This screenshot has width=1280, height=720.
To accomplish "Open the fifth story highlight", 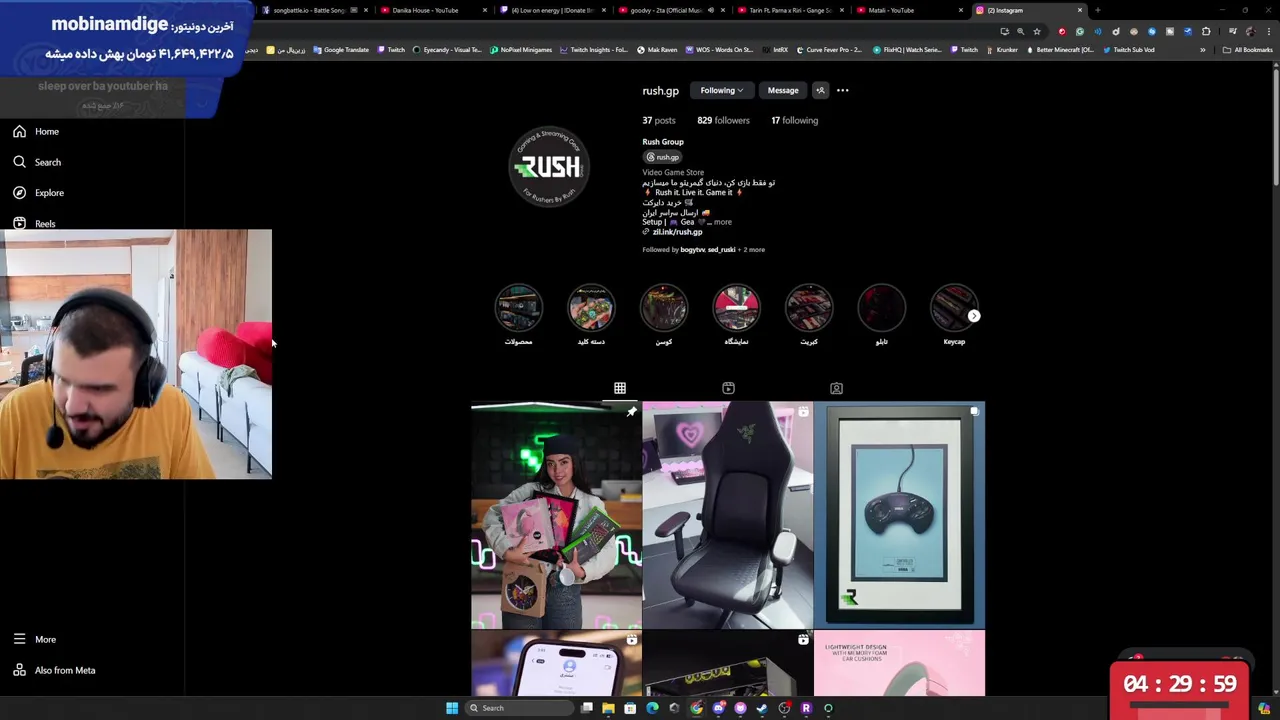I will [809, 308].
